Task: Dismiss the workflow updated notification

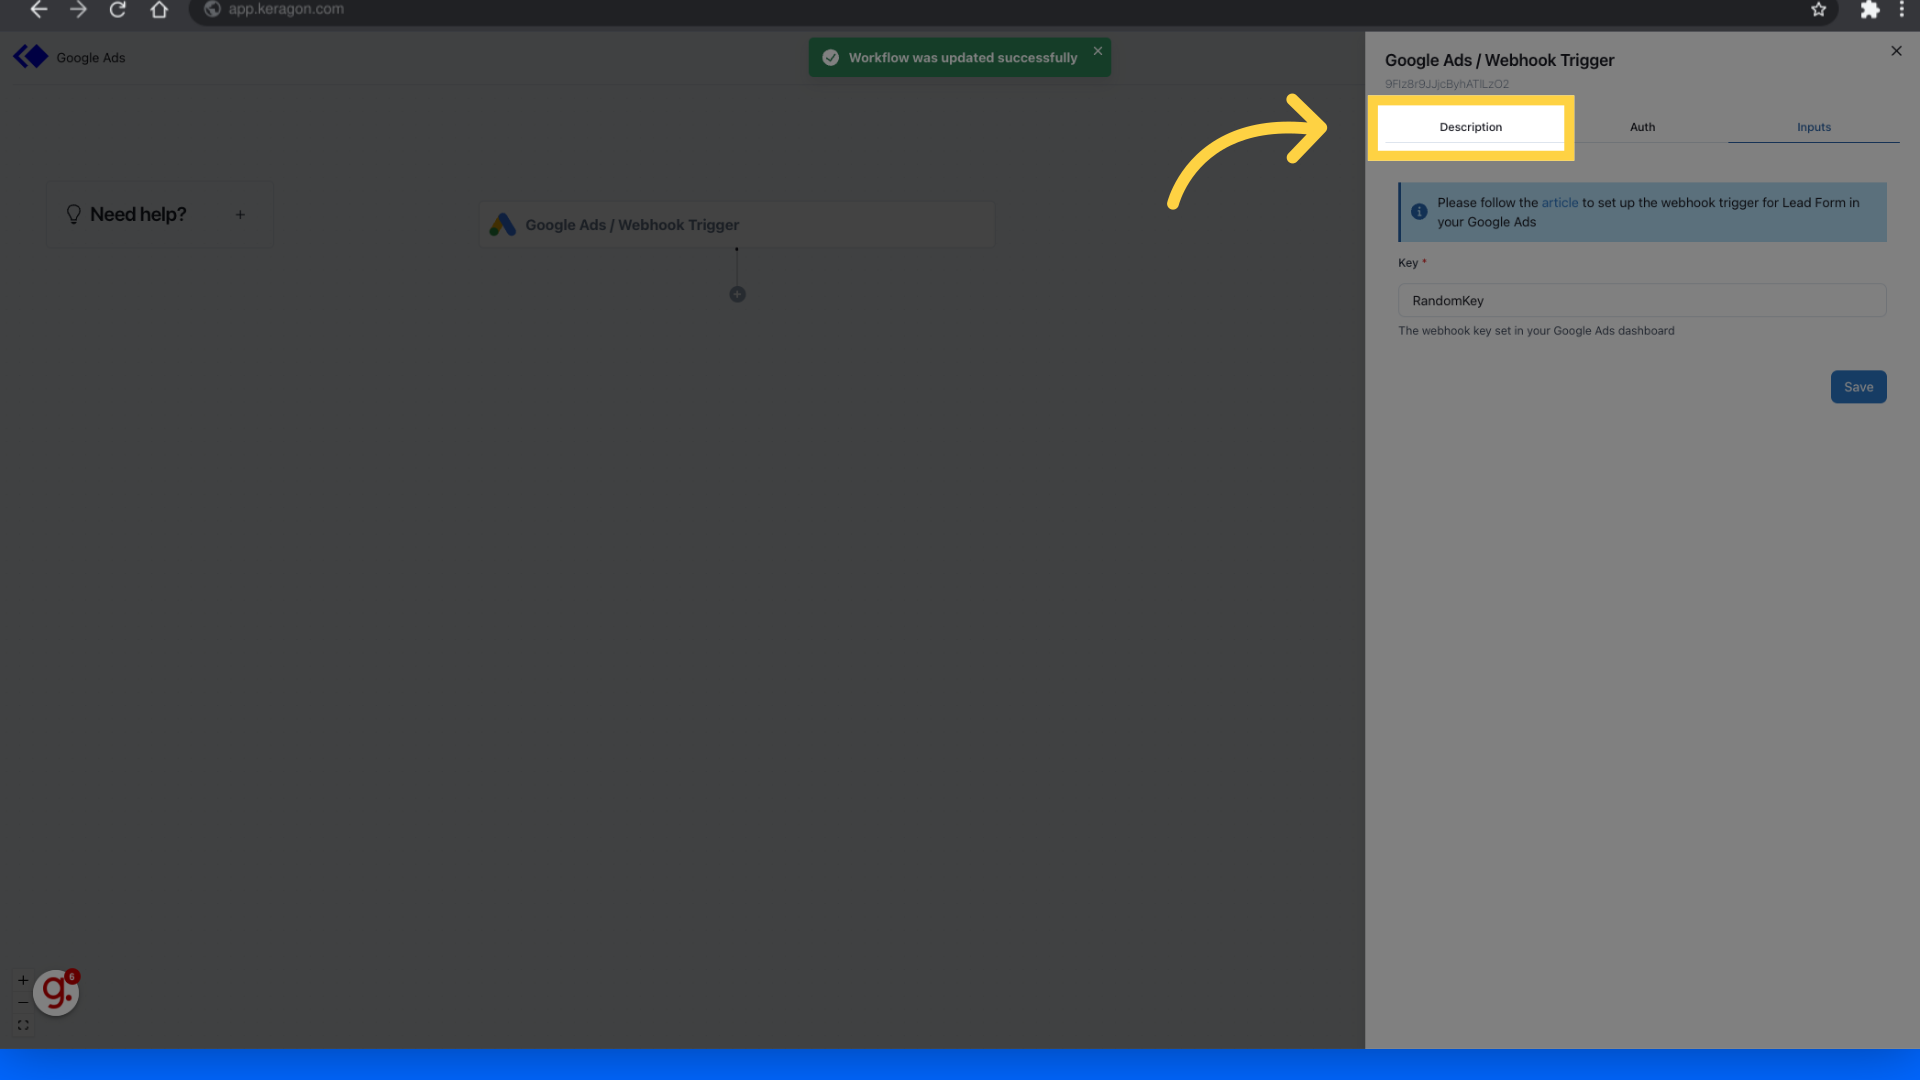Action: click(x=1098, y=51)
